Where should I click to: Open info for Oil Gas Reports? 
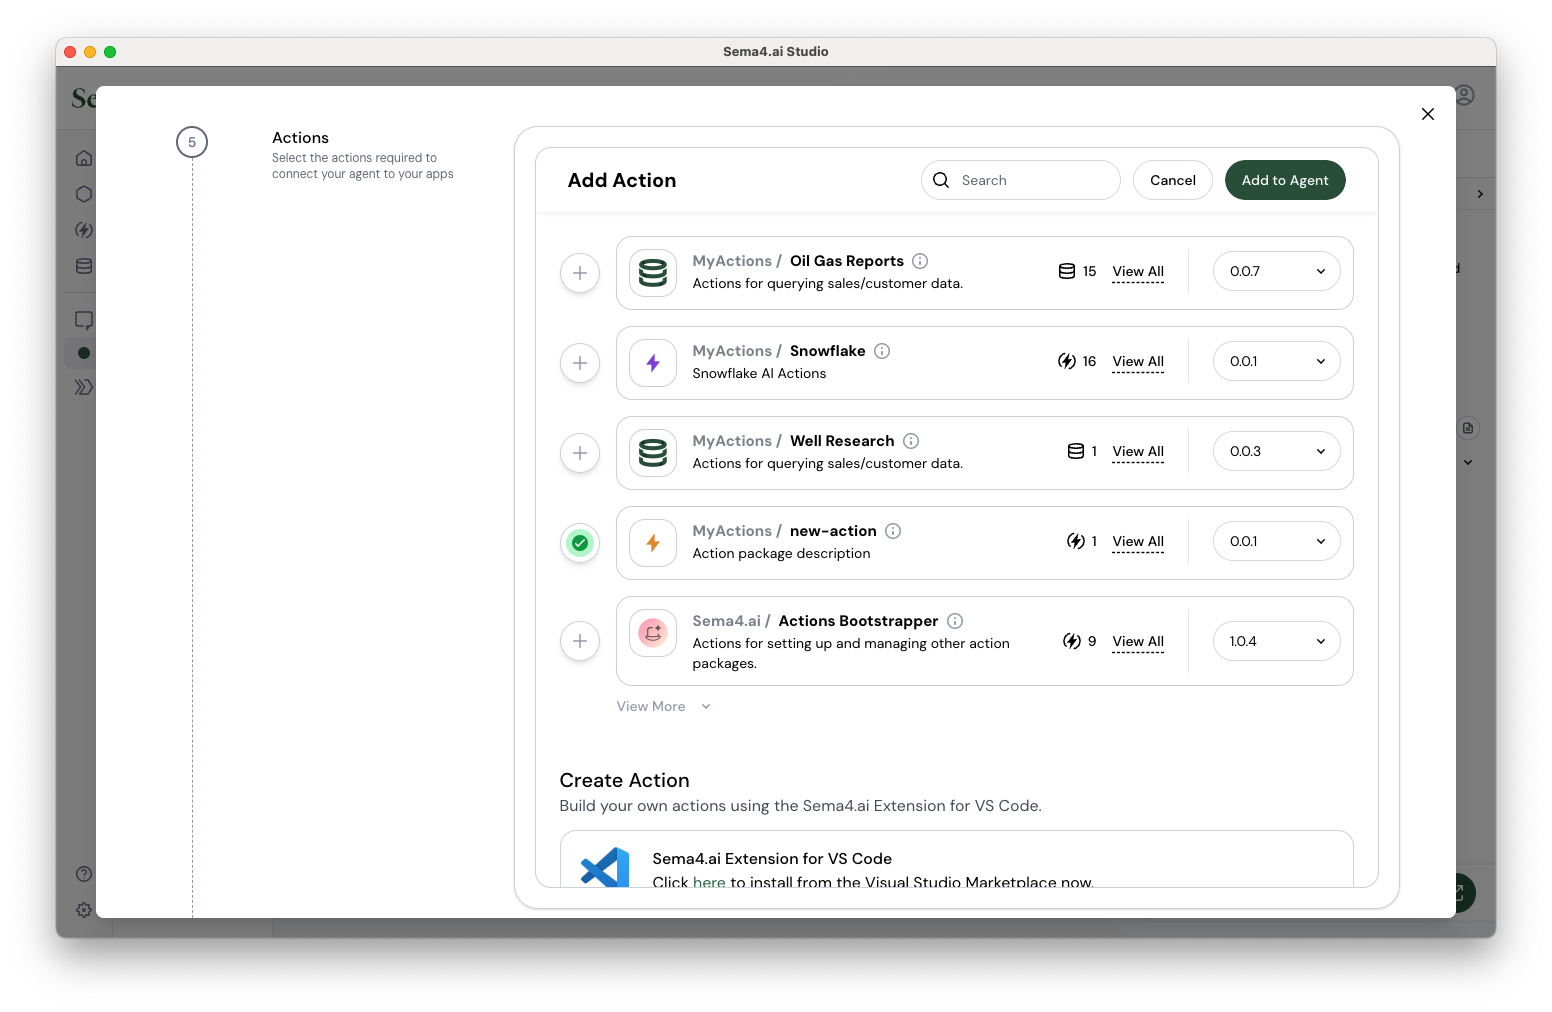pos(920,261)
